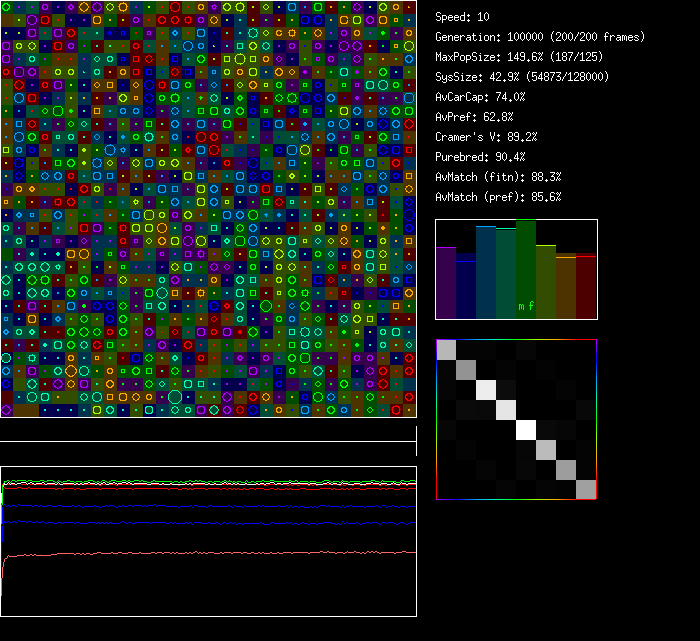Select the AvMatch (pref) statistic
The image size is (700, 641).
pyautogui.click(x=499, y=197)
